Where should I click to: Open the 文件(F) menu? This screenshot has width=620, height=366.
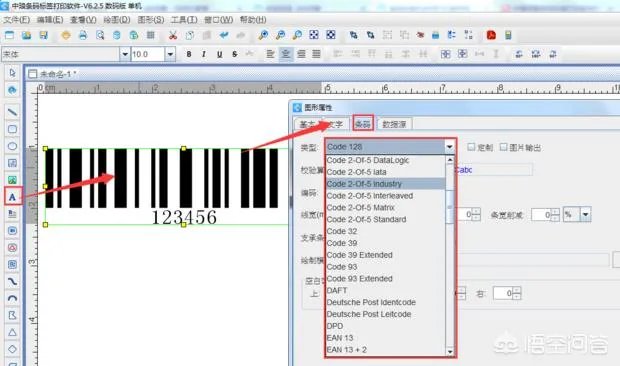16,20
